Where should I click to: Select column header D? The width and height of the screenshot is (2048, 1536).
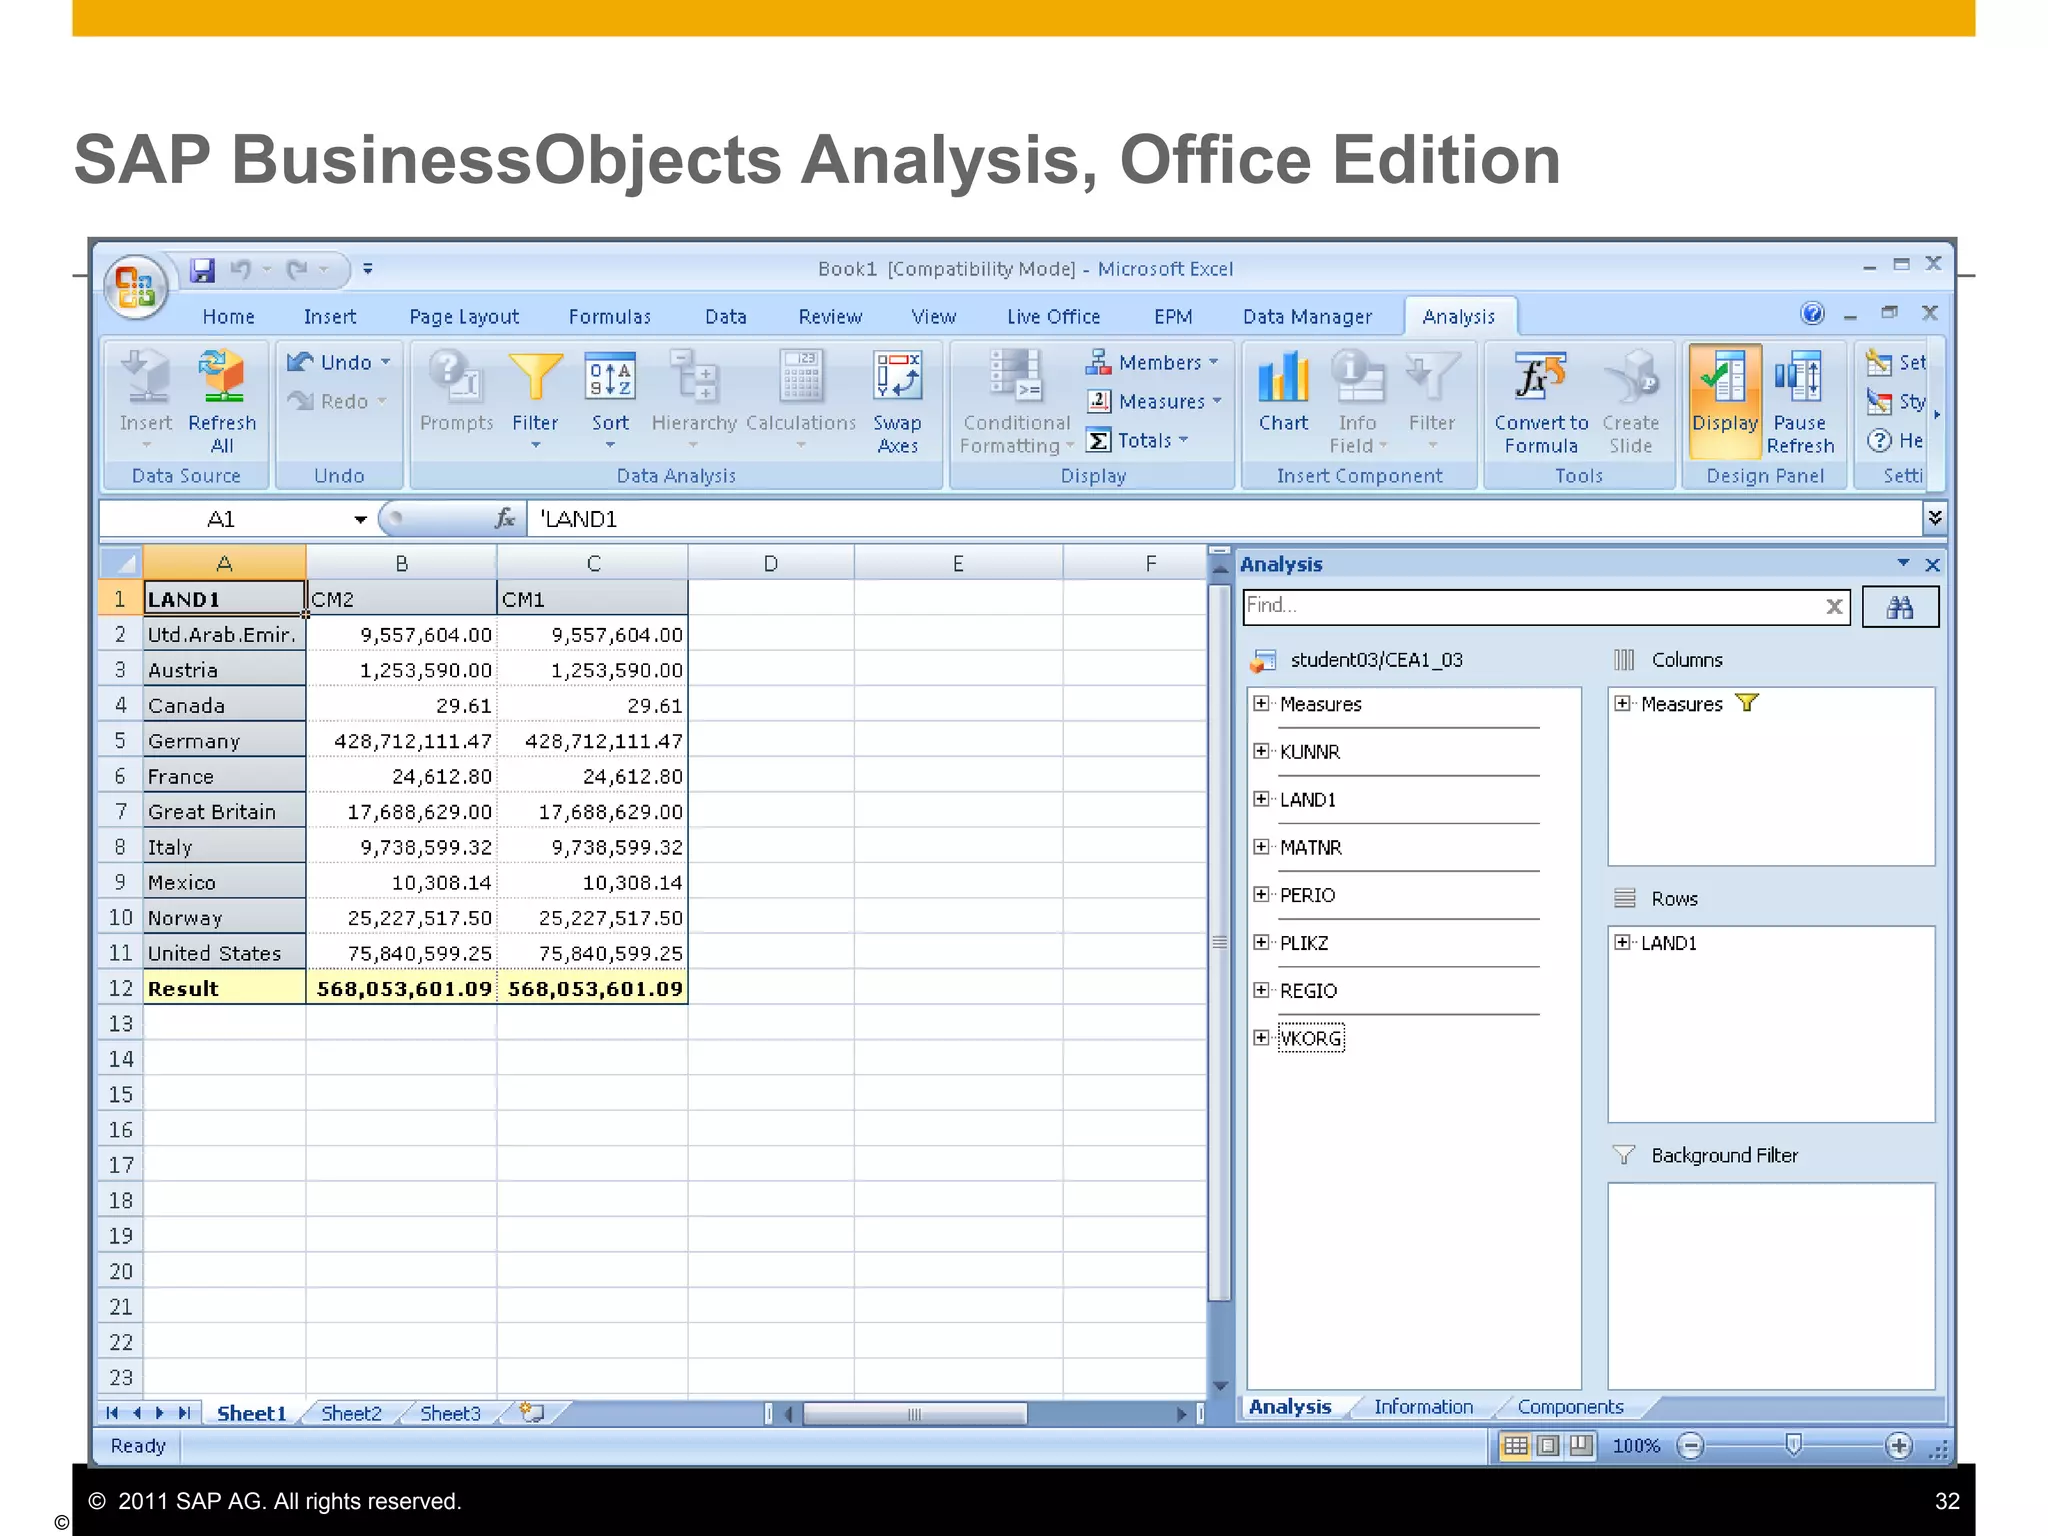coord(770,563)
